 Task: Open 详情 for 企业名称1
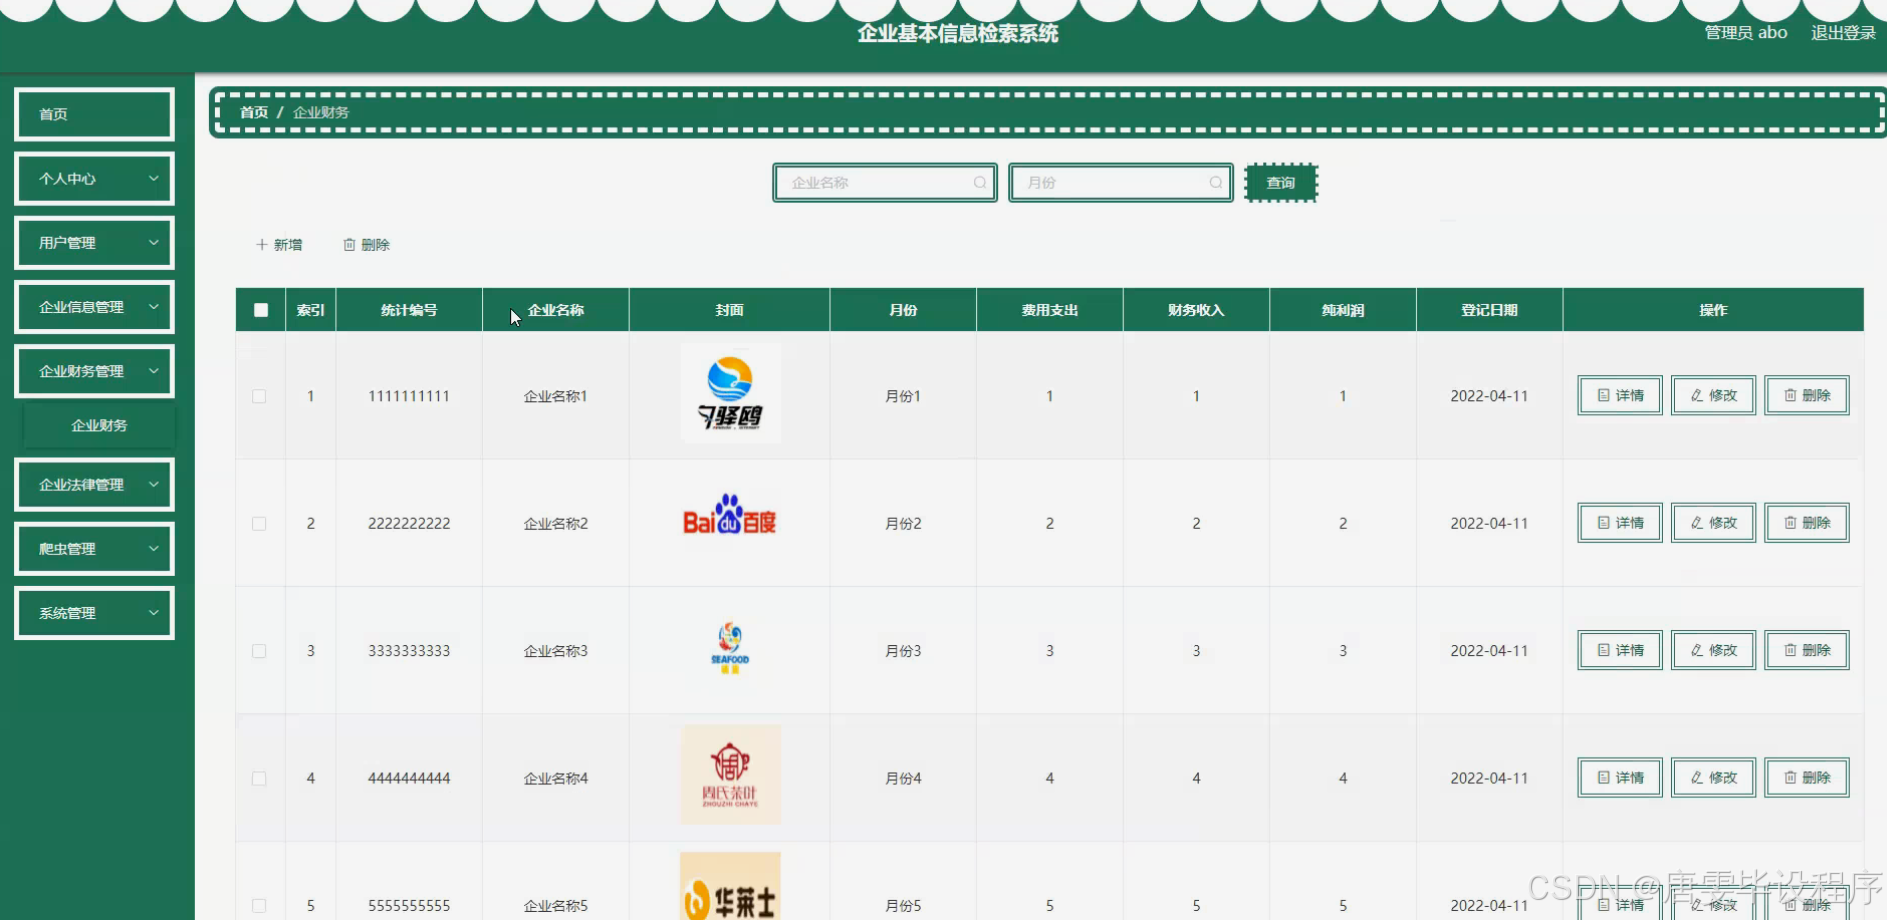[1620, 396]
